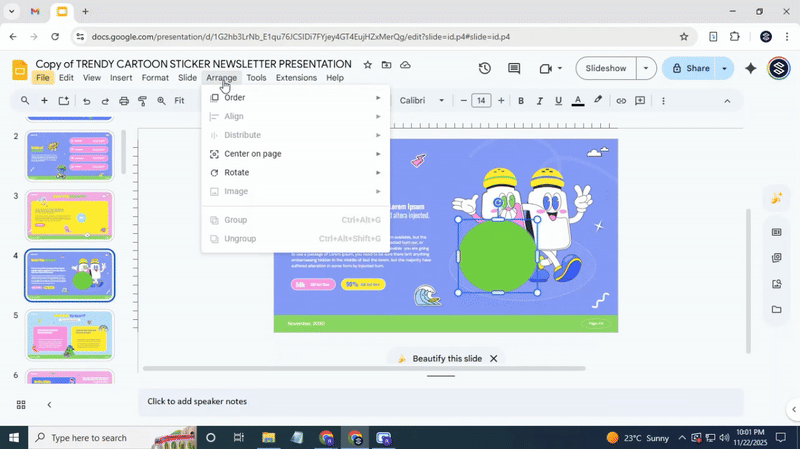
Task: Open the text color picker
Action: pyautogui.click(x=577, y=101)
